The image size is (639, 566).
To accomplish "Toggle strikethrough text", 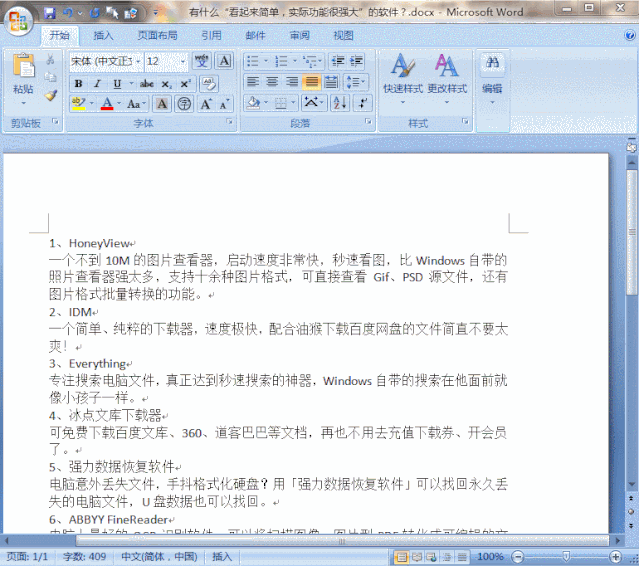I will pos(147,84).
